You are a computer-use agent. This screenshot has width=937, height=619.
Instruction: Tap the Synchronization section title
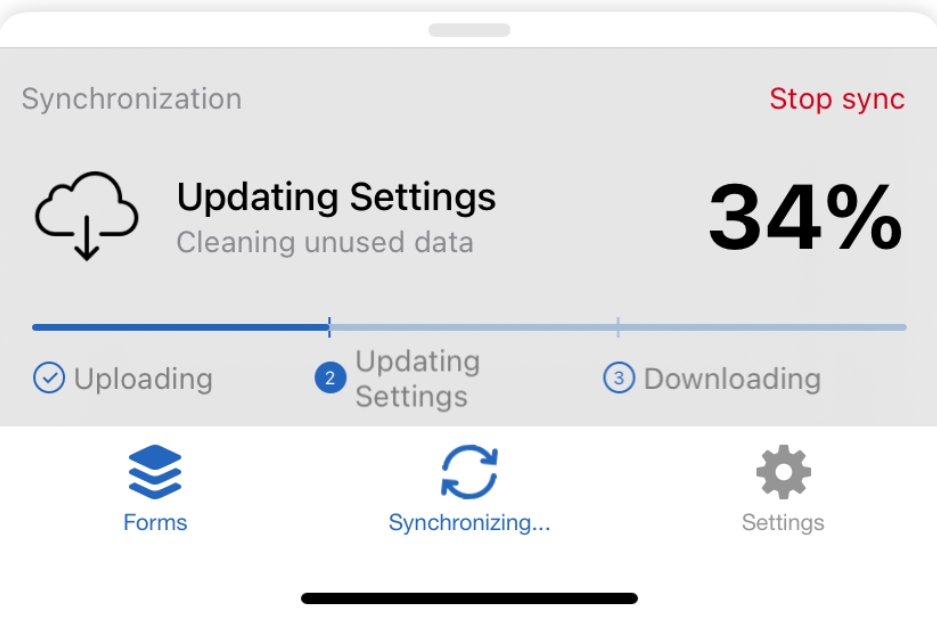pos(131,99)
